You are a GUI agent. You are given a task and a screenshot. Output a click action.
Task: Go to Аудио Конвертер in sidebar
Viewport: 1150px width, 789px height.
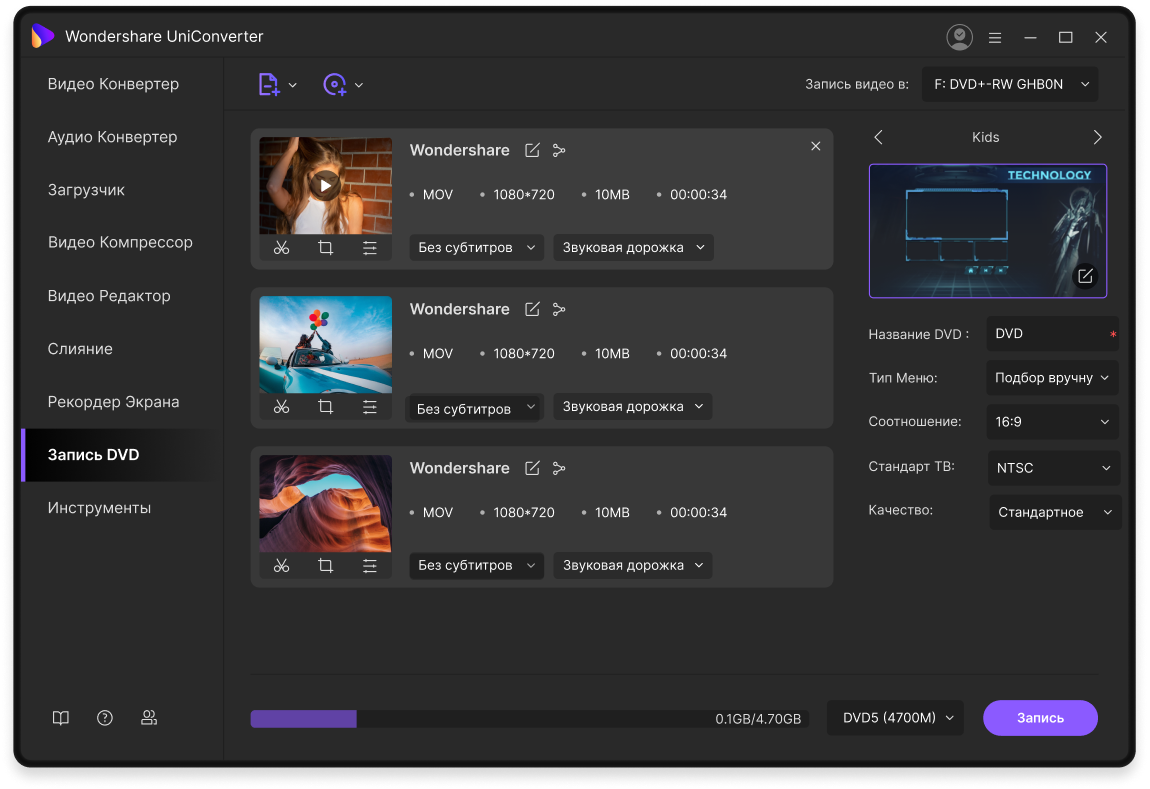coord(112,137)
